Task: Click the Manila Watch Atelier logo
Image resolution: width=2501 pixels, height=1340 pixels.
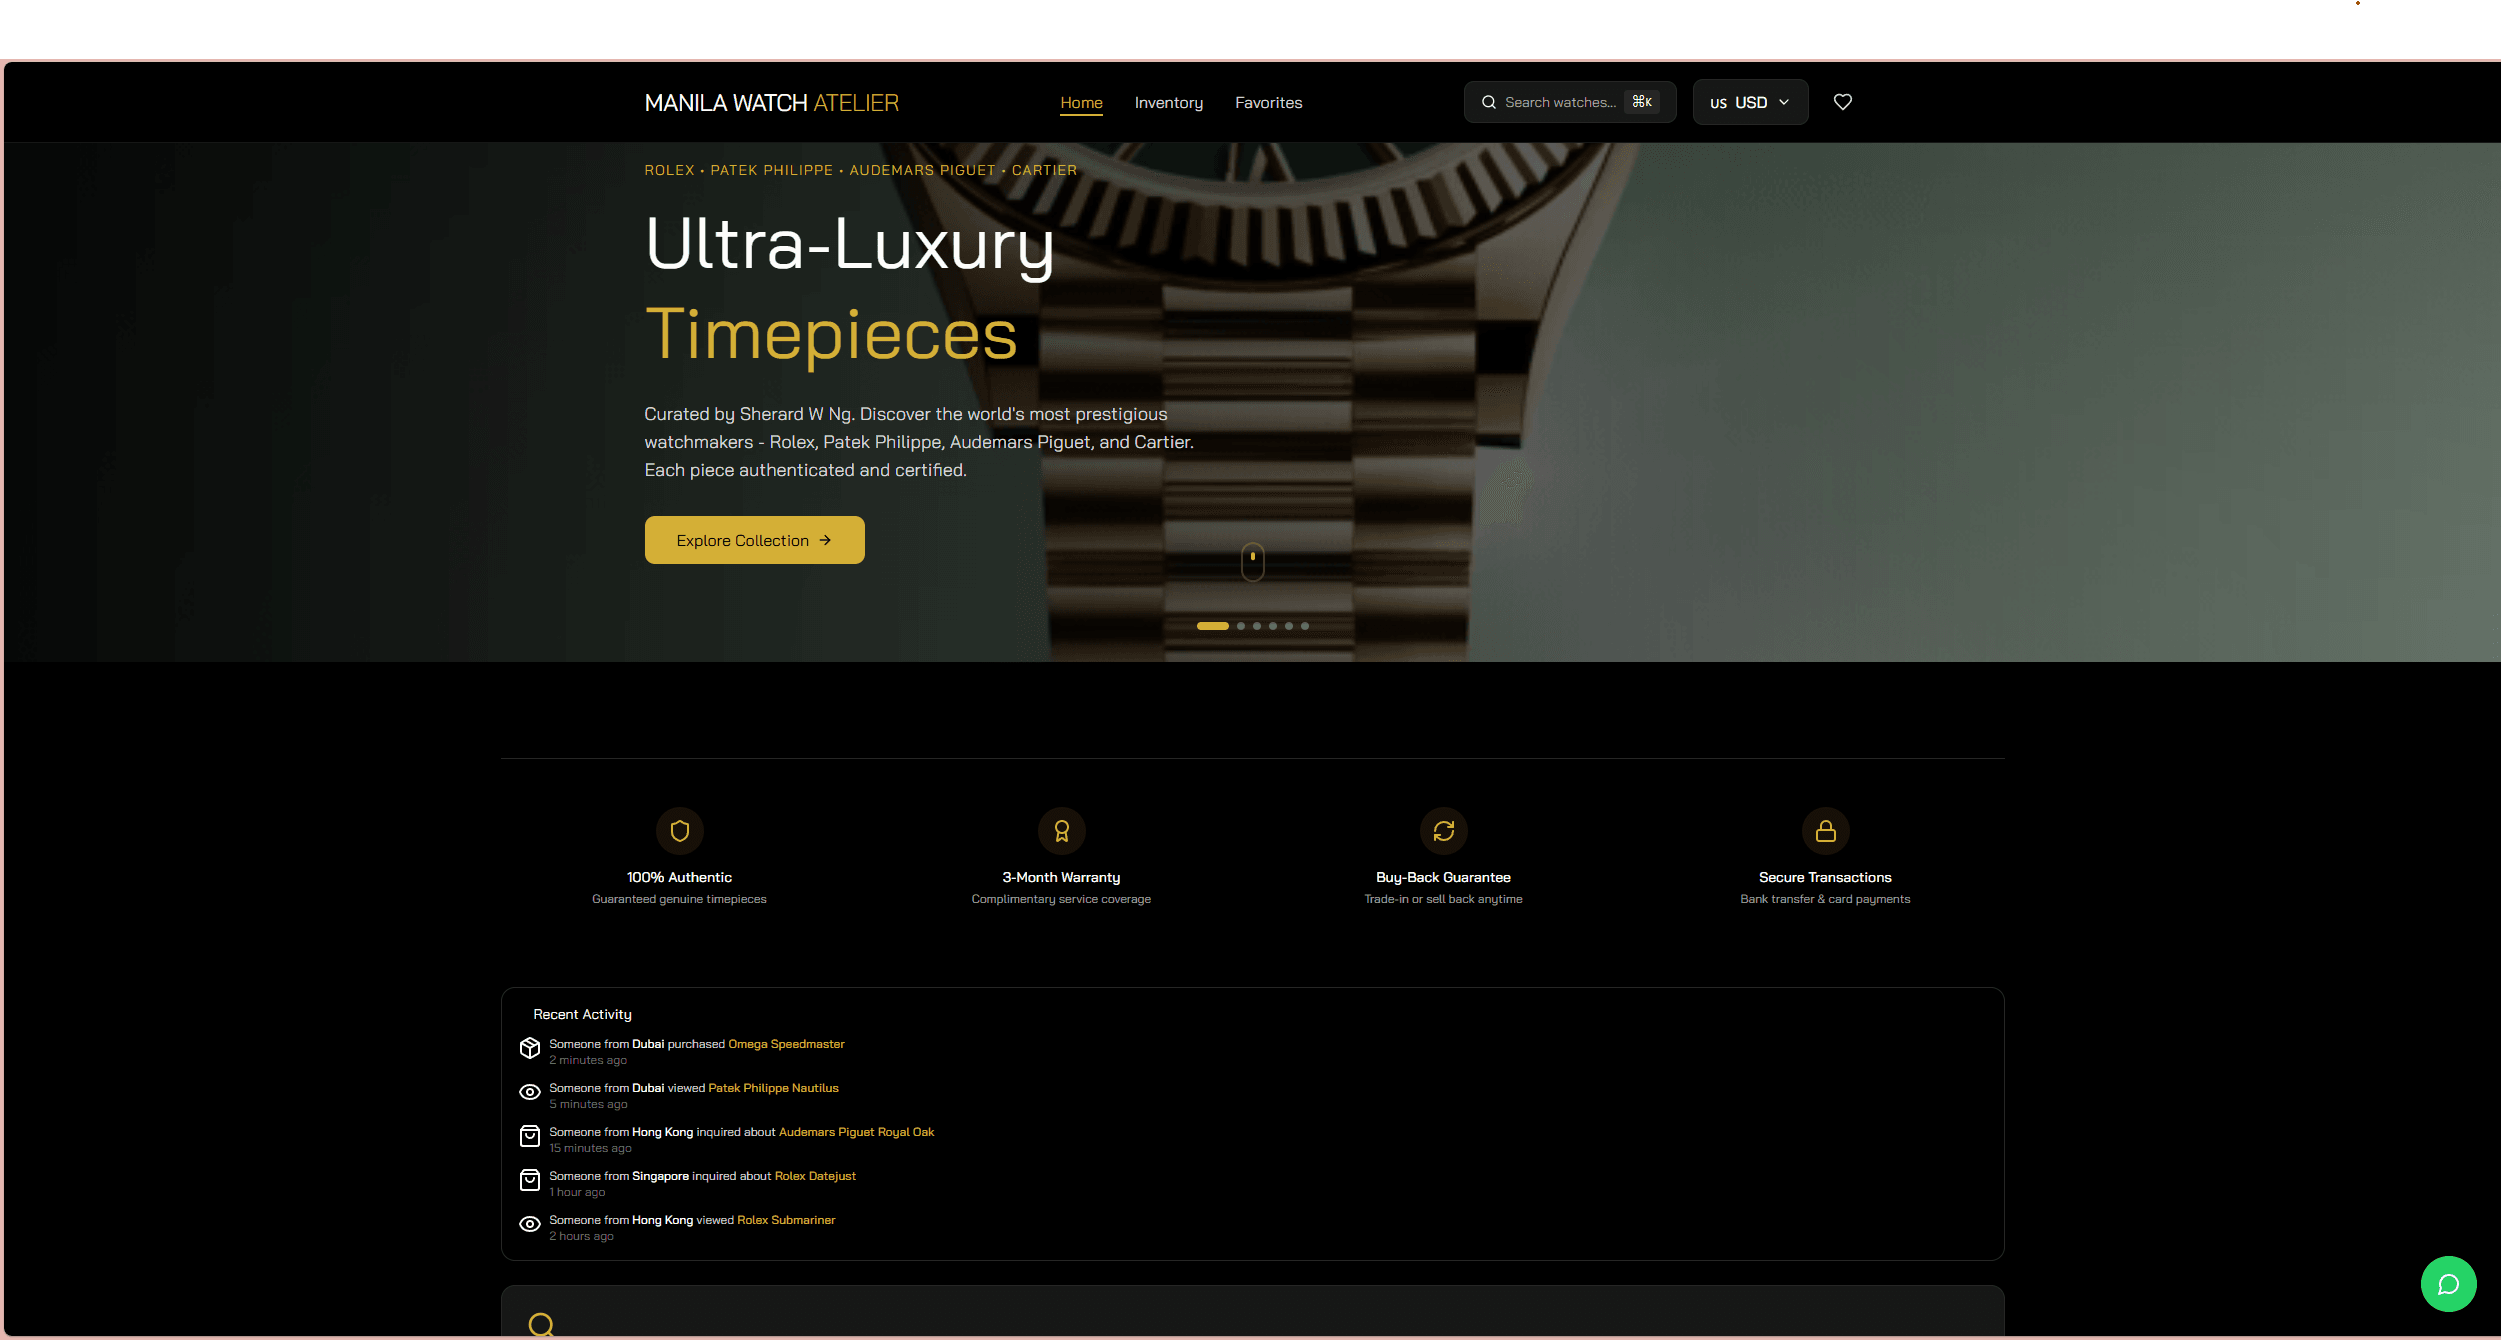Action: click(771, 103)
